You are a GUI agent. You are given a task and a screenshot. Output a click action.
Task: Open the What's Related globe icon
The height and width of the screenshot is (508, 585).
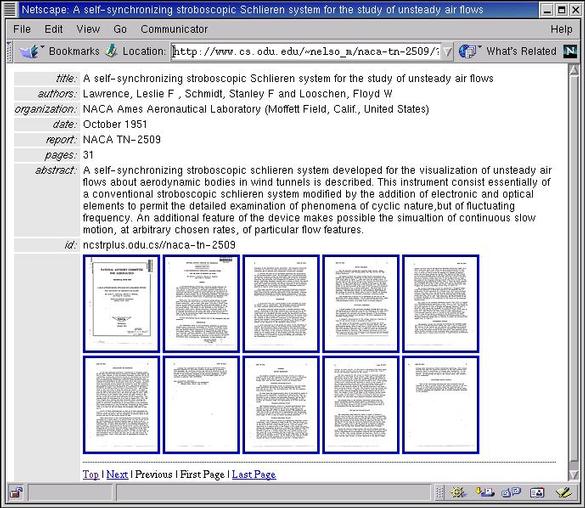(468, 51)
